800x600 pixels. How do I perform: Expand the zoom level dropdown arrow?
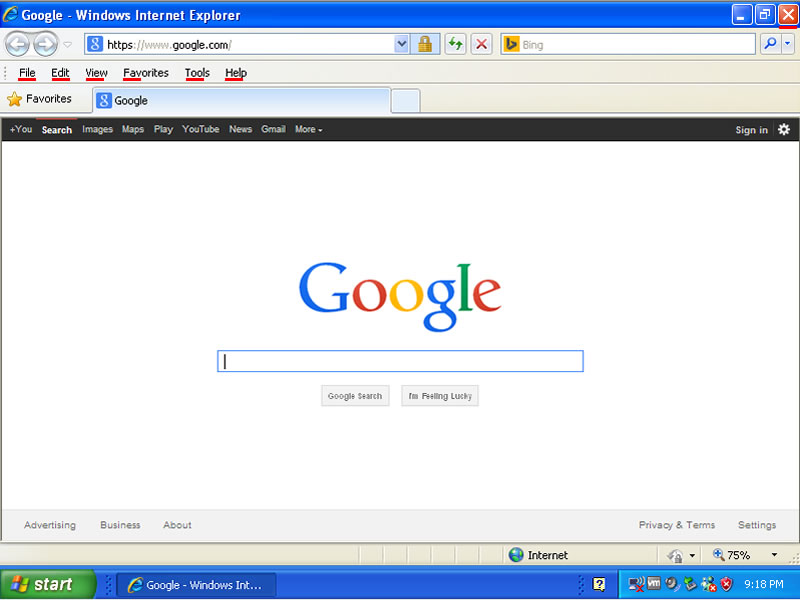[774, 555]
